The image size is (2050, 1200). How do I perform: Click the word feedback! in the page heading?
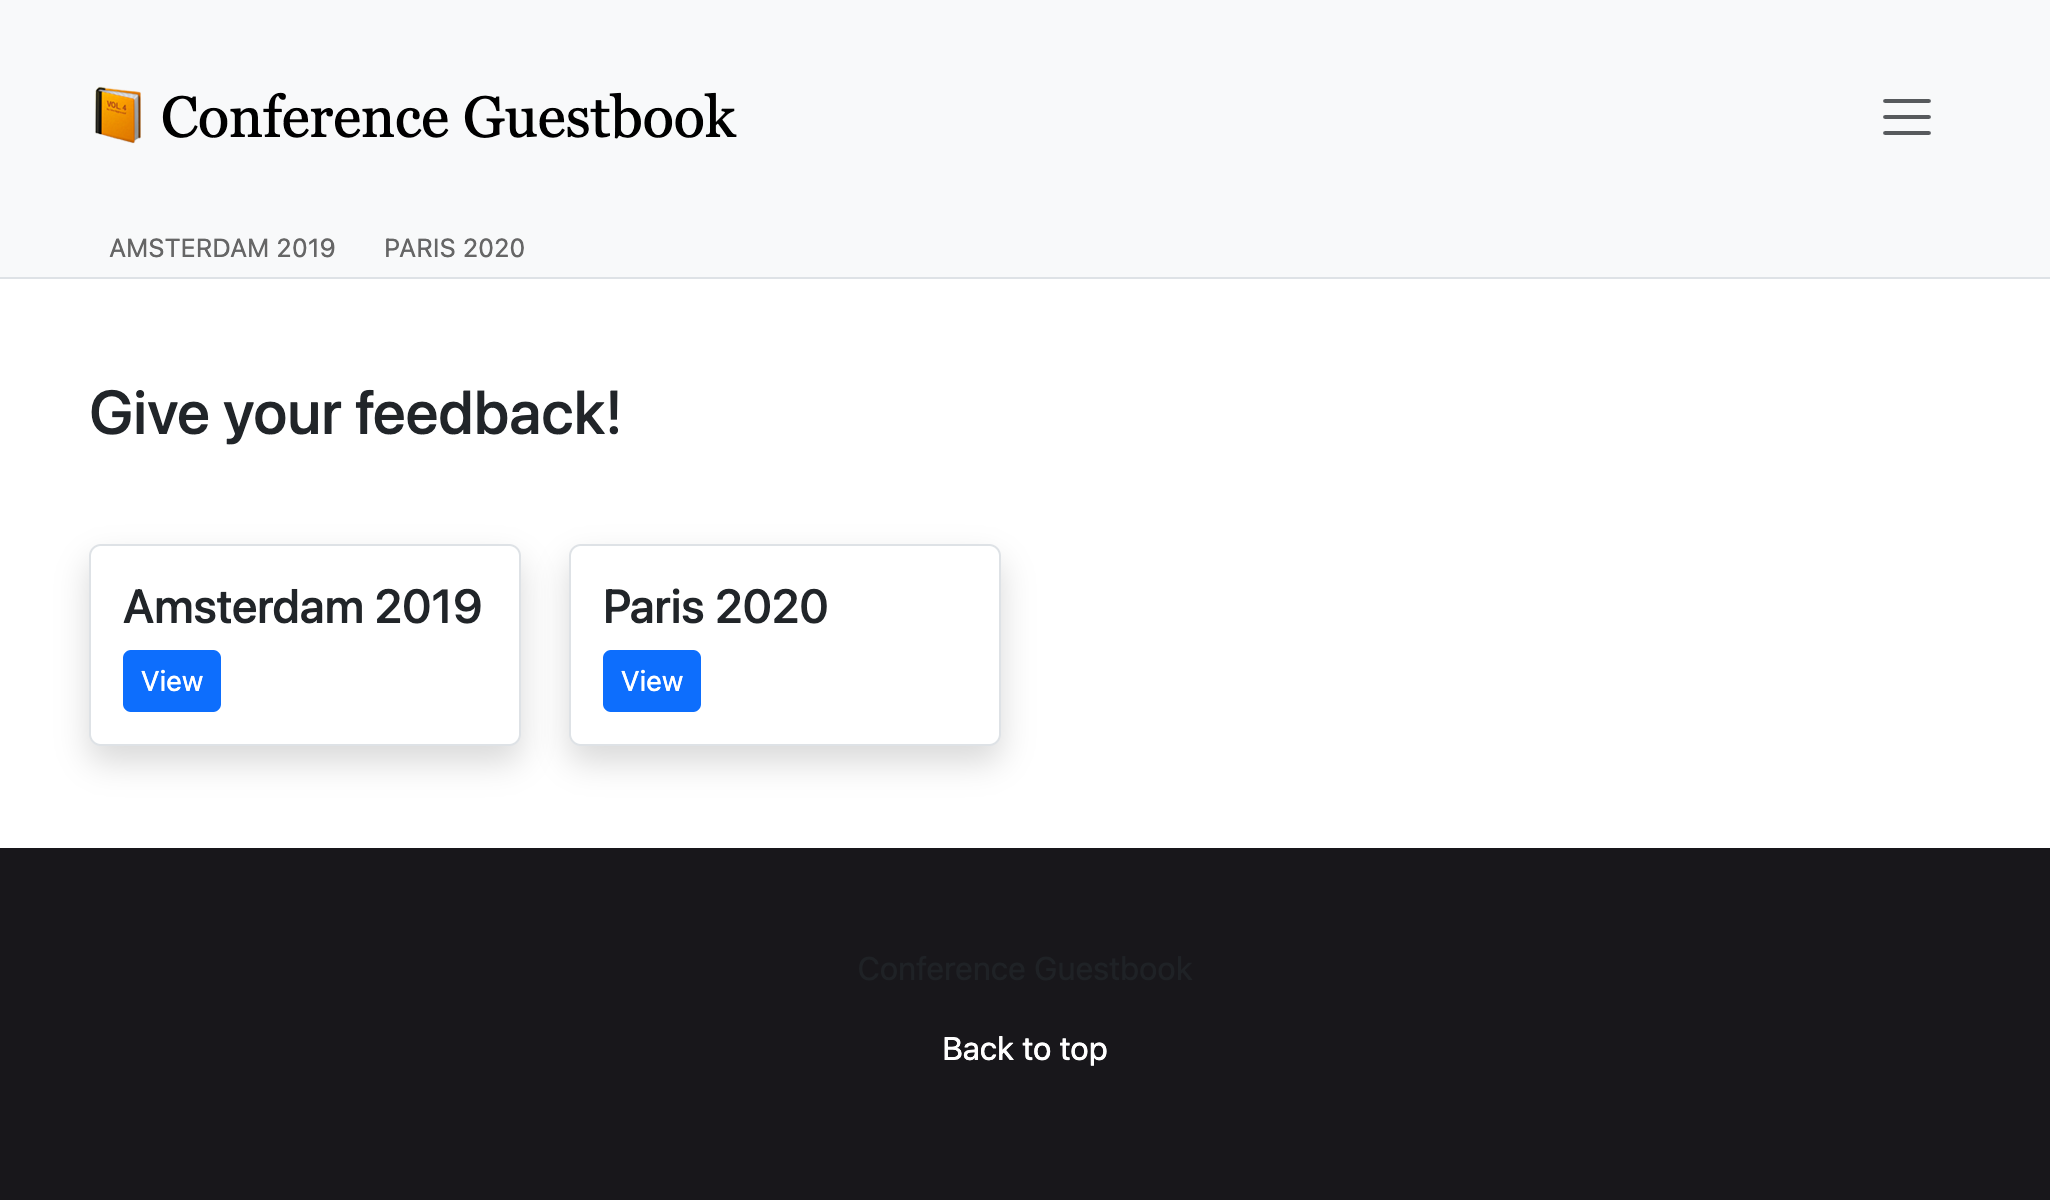coord(488,414)
